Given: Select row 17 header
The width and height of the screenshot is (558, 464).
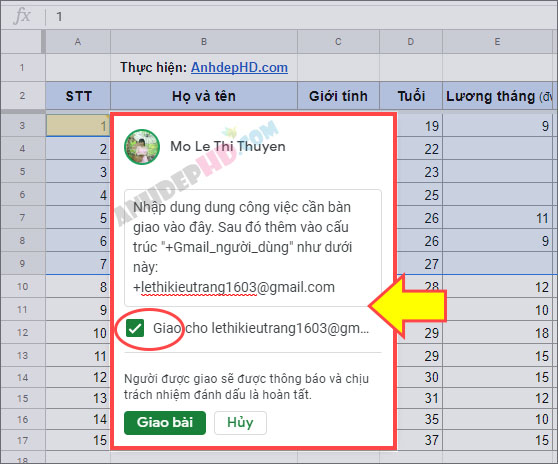Looking at the screenshot, I should pyautogui.click(x=23, y=441).
